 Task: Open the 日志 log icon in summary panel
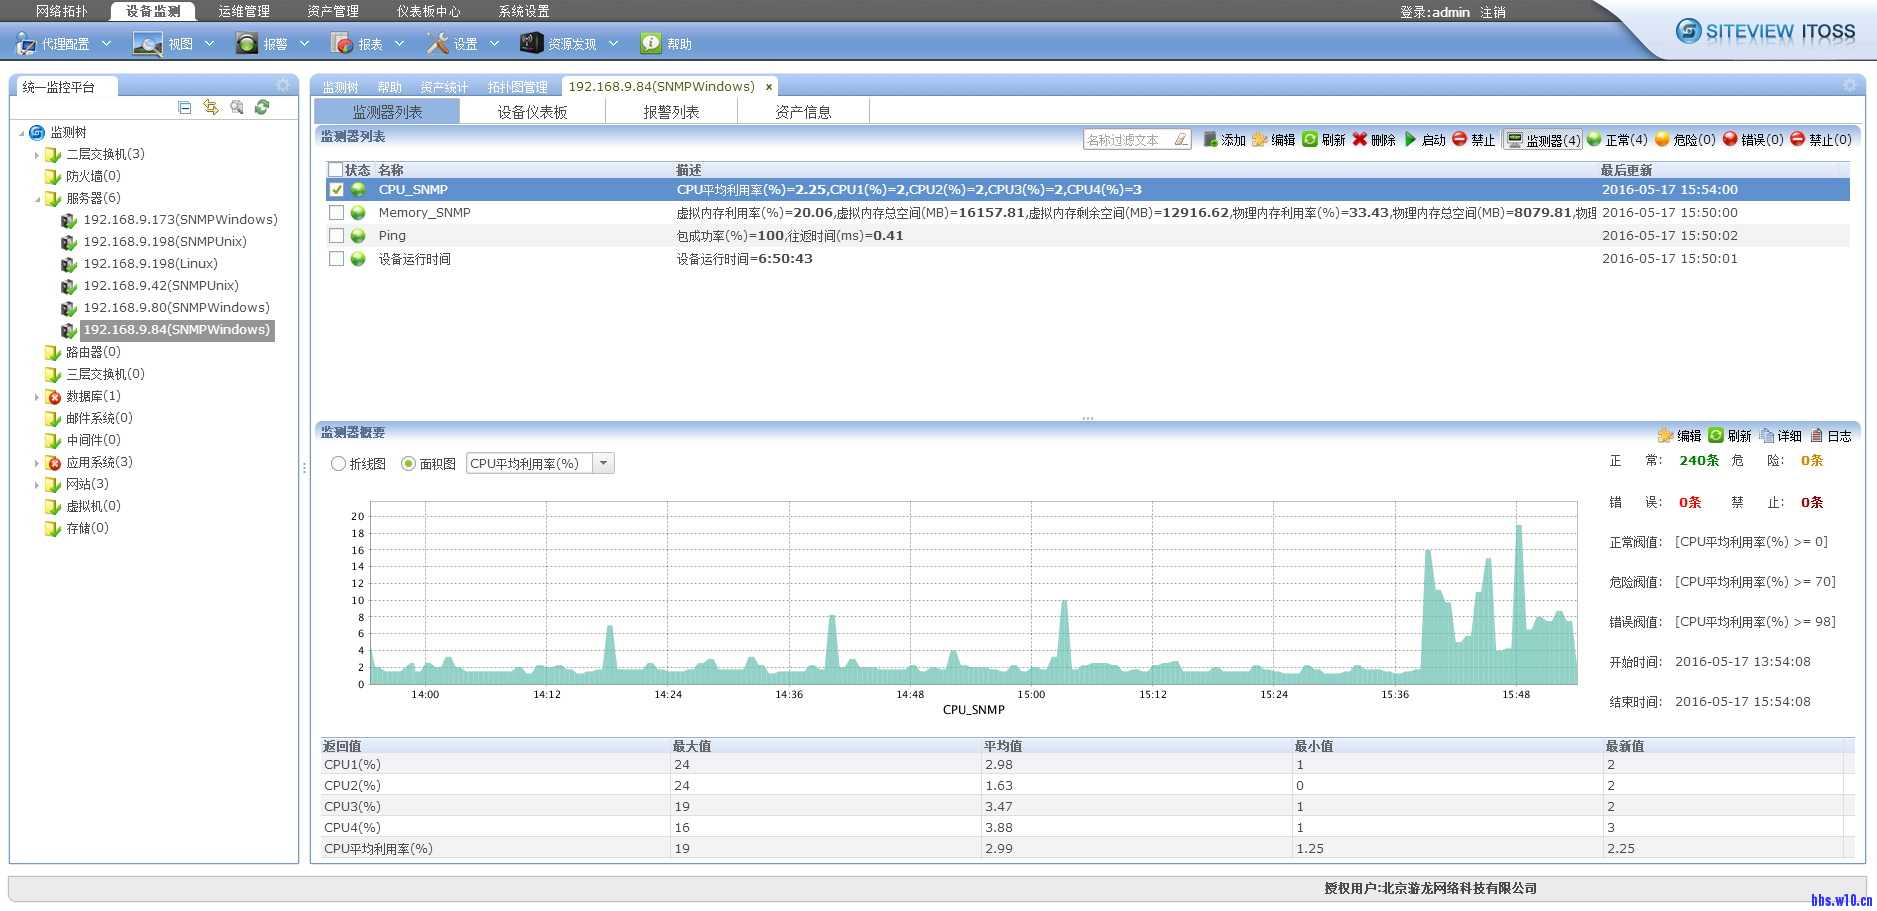pos(1816,436)
